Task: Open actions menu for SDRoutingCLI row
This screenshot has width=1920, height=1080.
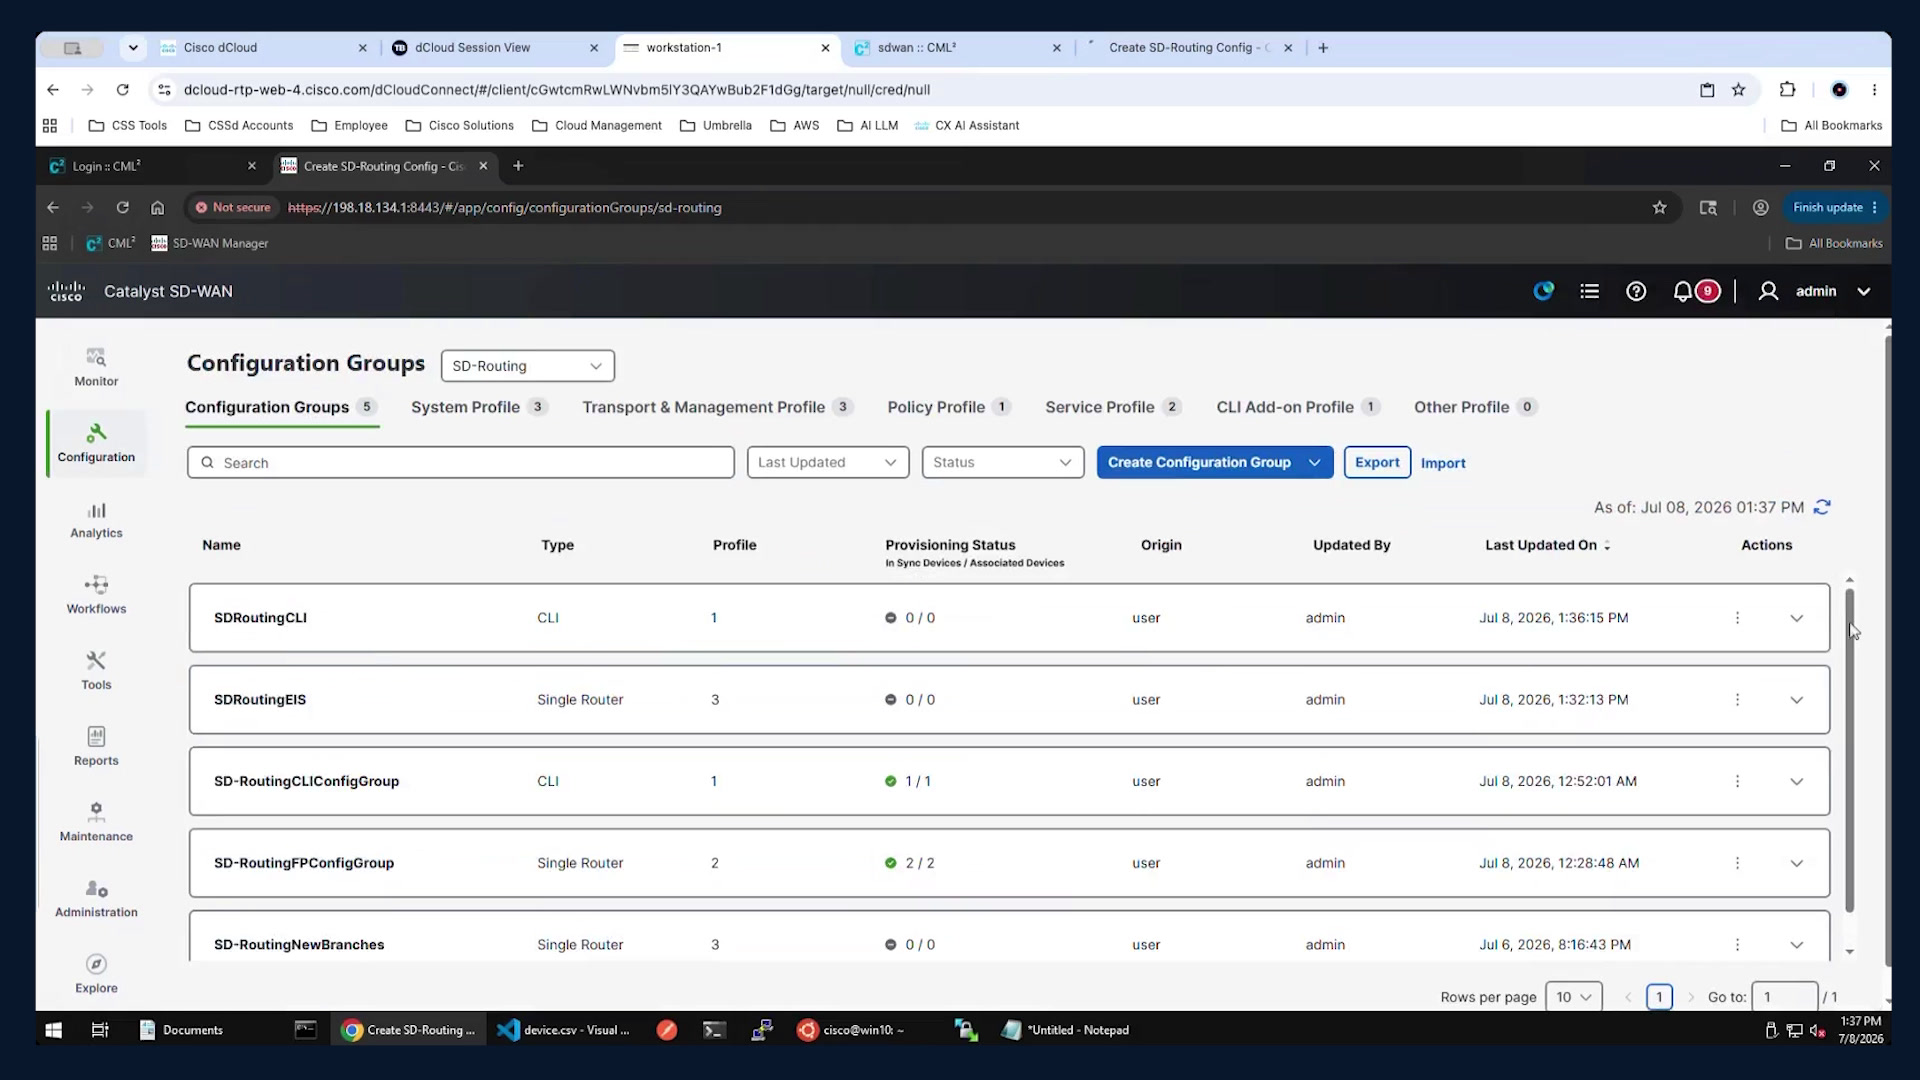Action: (1737, 618)
